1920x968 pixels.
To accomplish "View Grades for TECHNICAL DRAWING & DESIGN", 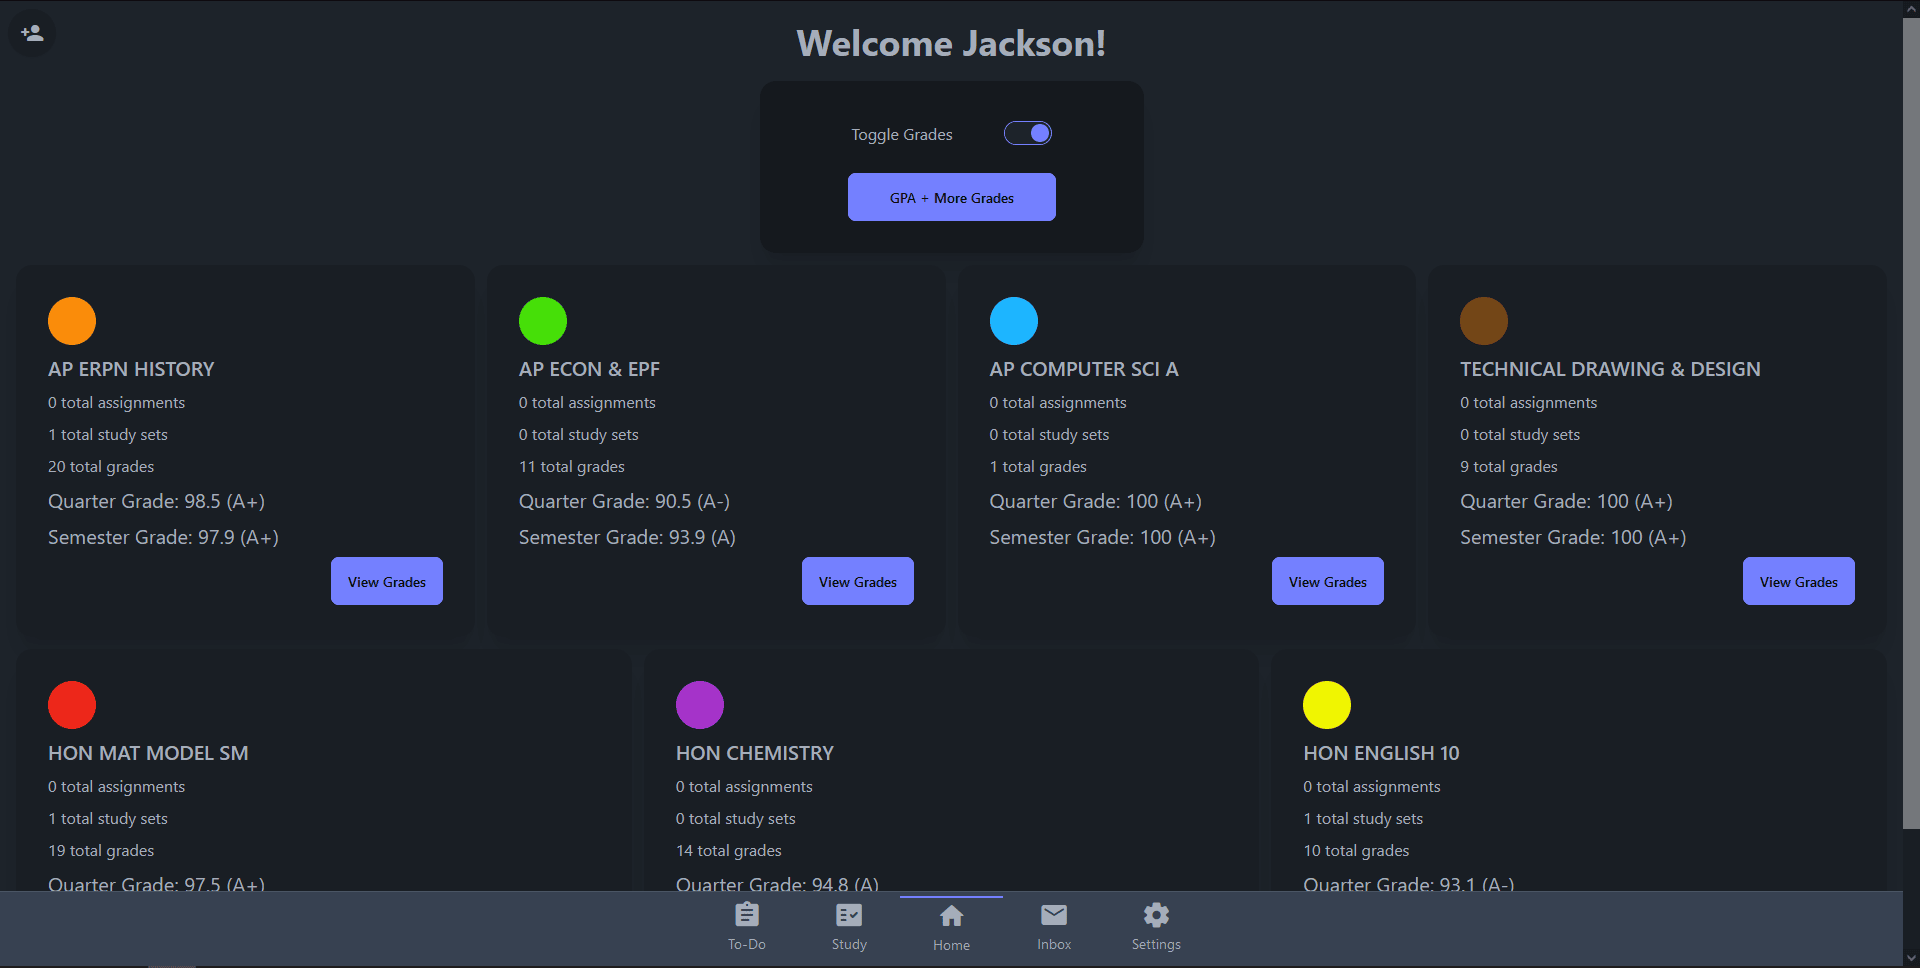I will click(1799, 581).
